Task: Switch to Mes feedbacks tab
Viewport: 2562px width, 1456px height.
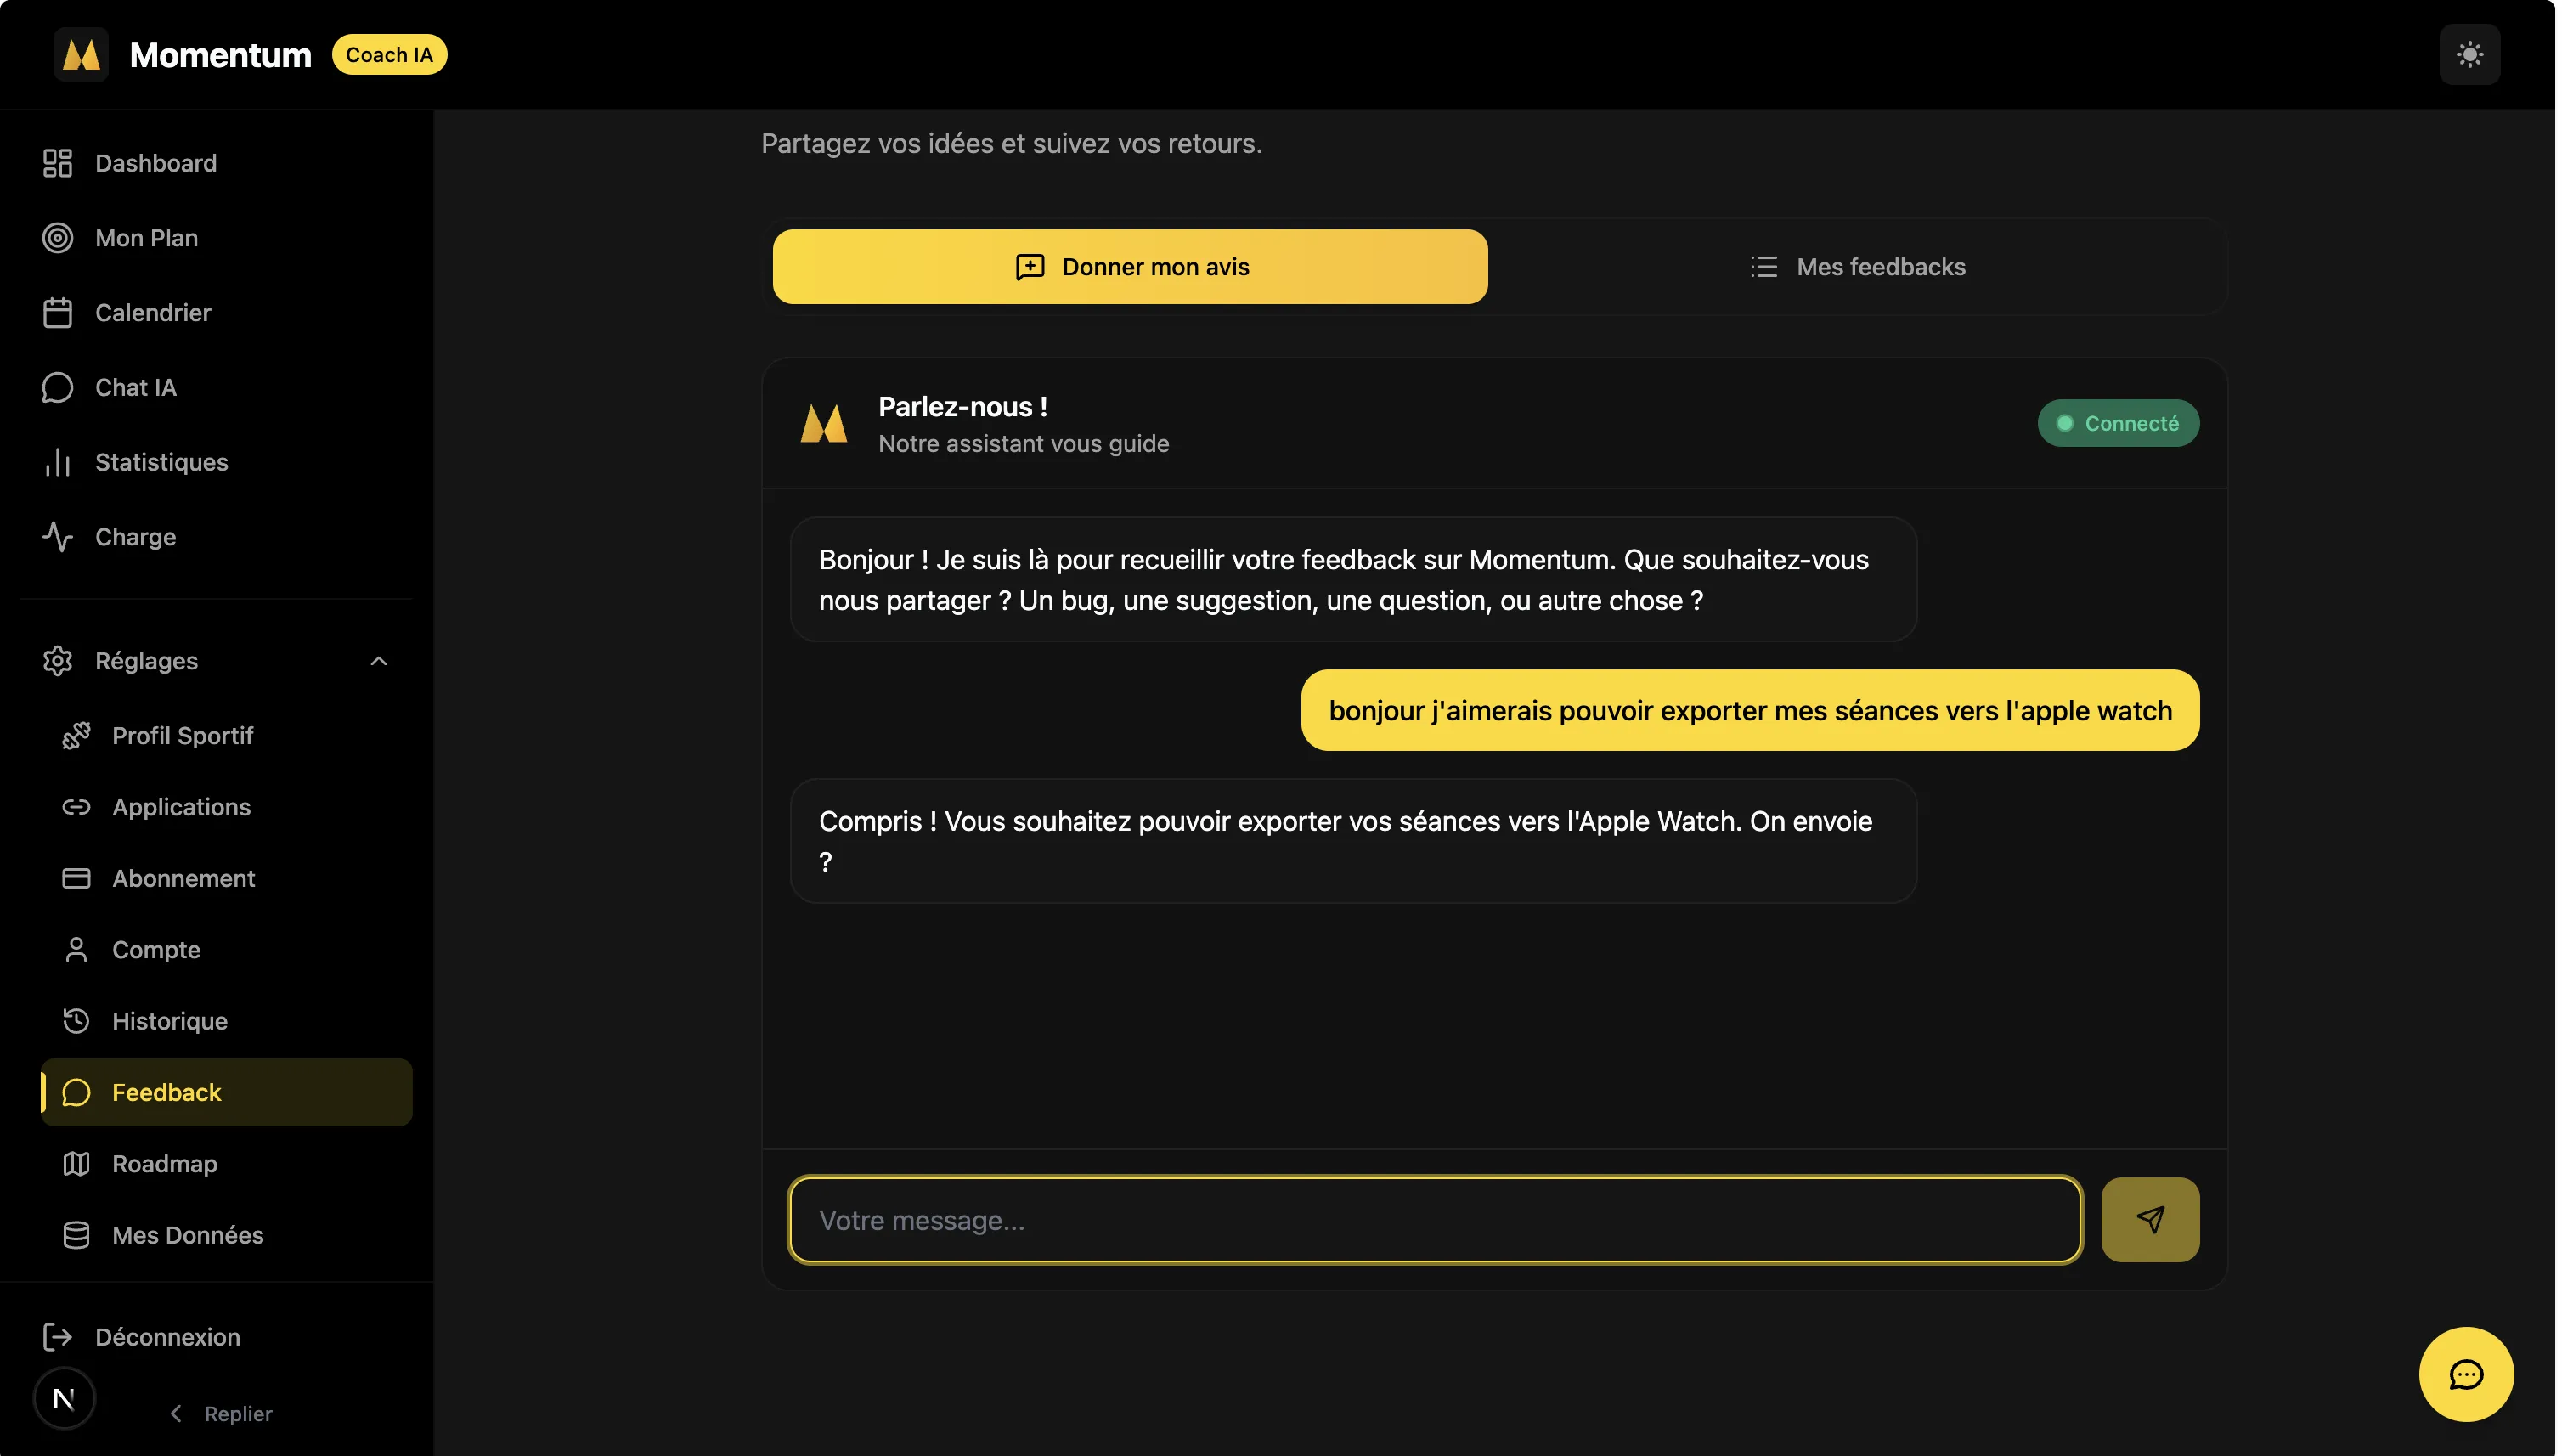Action: tap(1857, 267)
